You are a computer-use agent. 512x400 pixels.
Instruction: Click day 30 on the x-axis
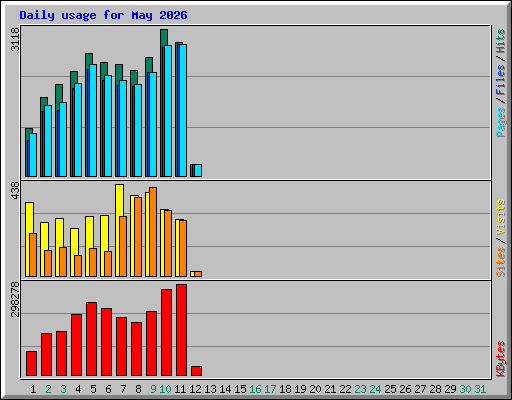click(465, 389)
